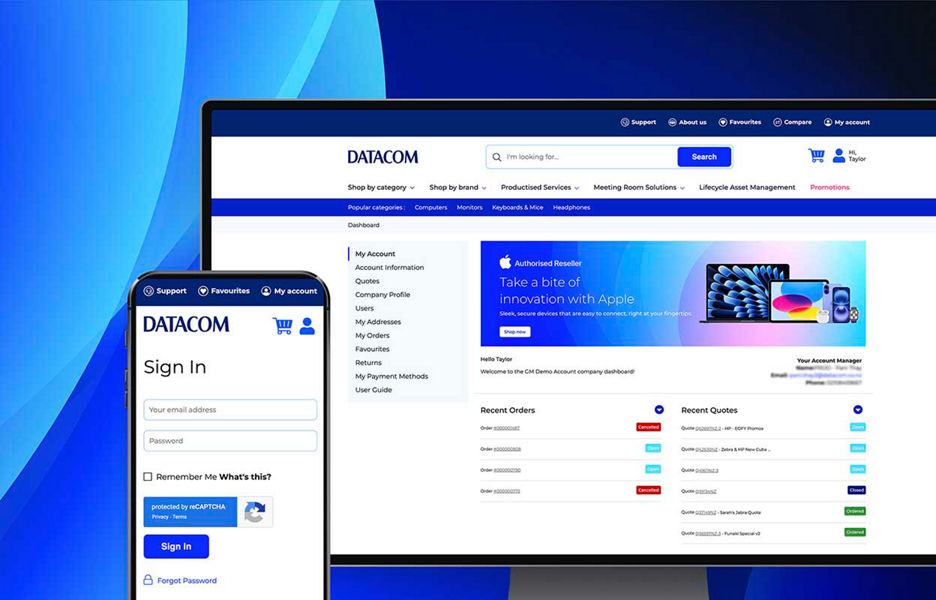The width and height of the screenshot is (936, 600).
Task: Tap the What's this? link on the phone
Action: click(x=245, y=476)
